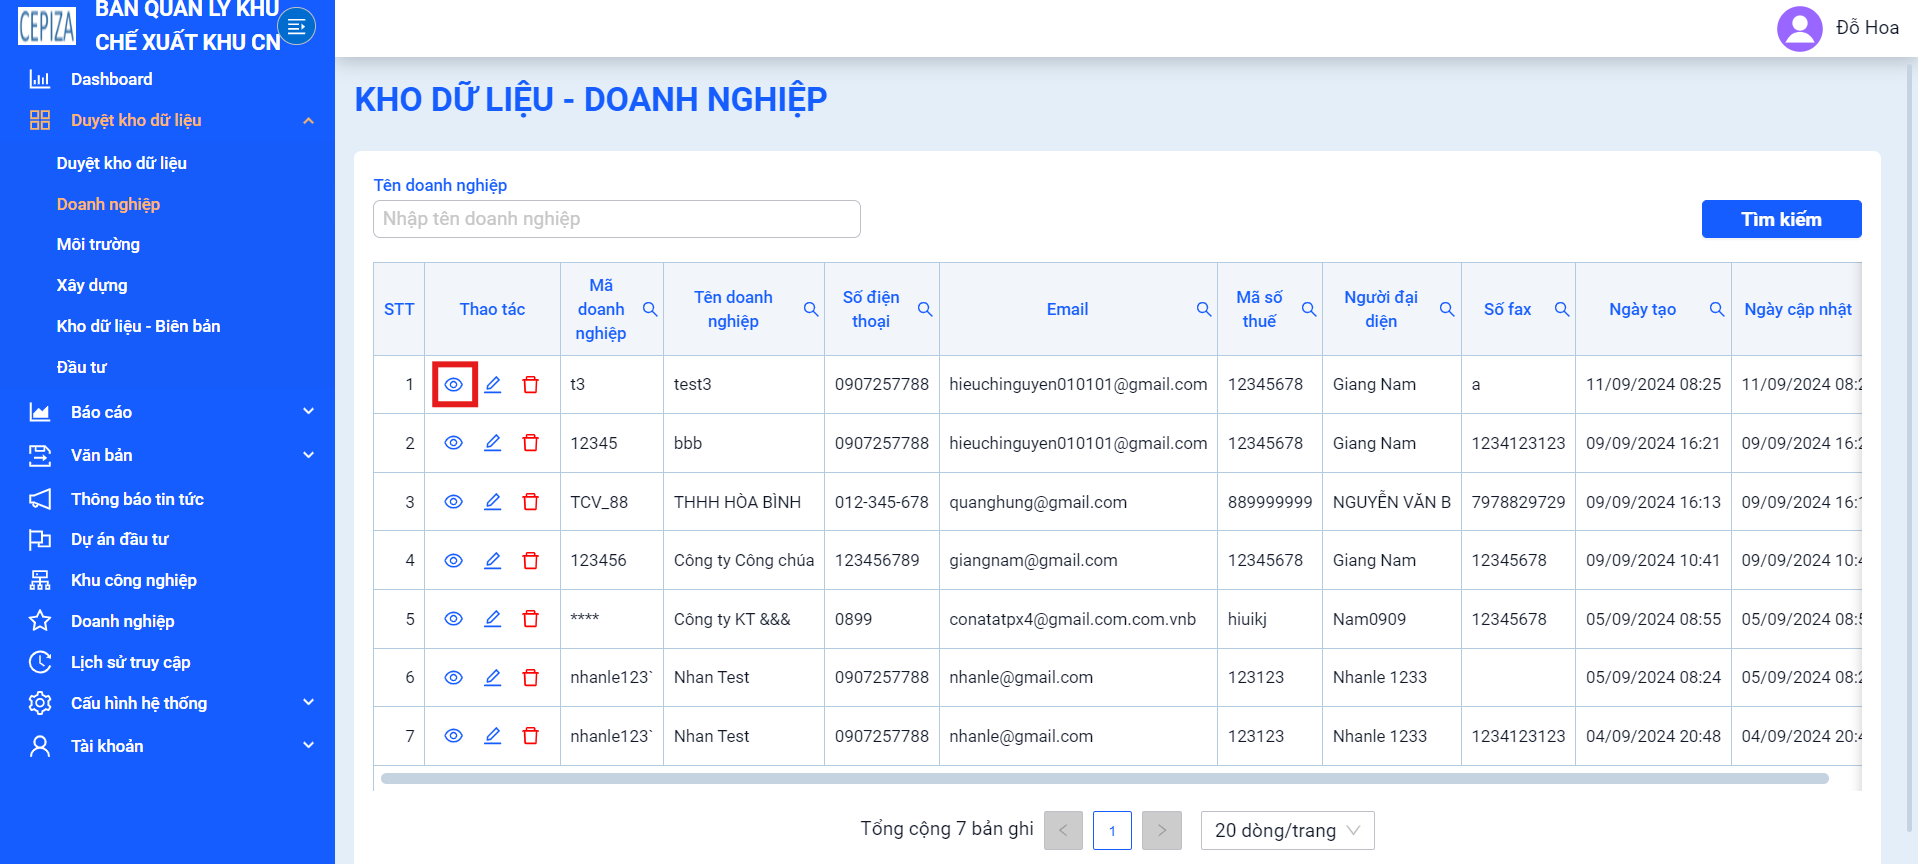This screenshot has width=1918, height=864.
Task: Open Môi trường submenu item
Action: click(x=98, y=244)
